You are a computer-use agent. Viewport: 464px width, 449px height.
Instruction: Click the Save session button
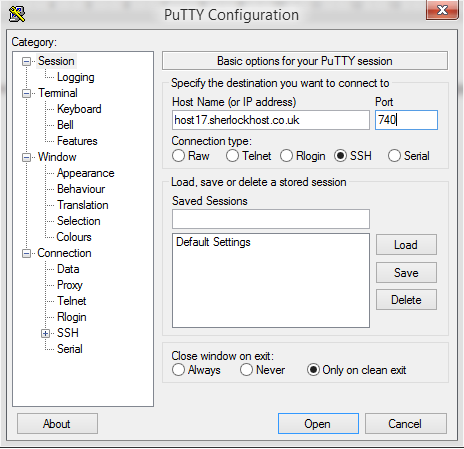click(406, 273)
